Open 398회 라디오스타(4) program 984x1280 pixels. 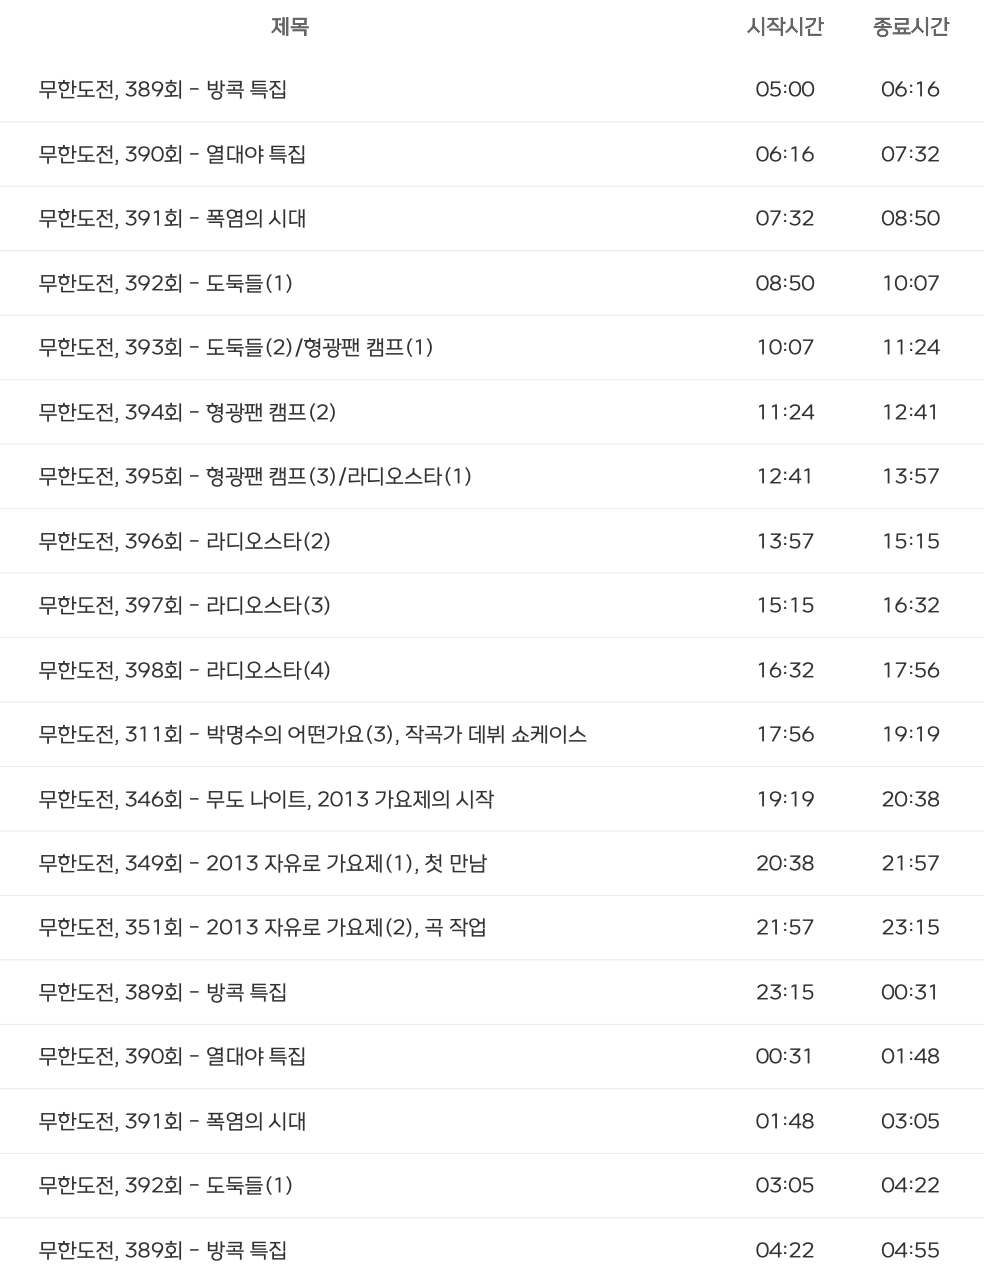point(492,670)
